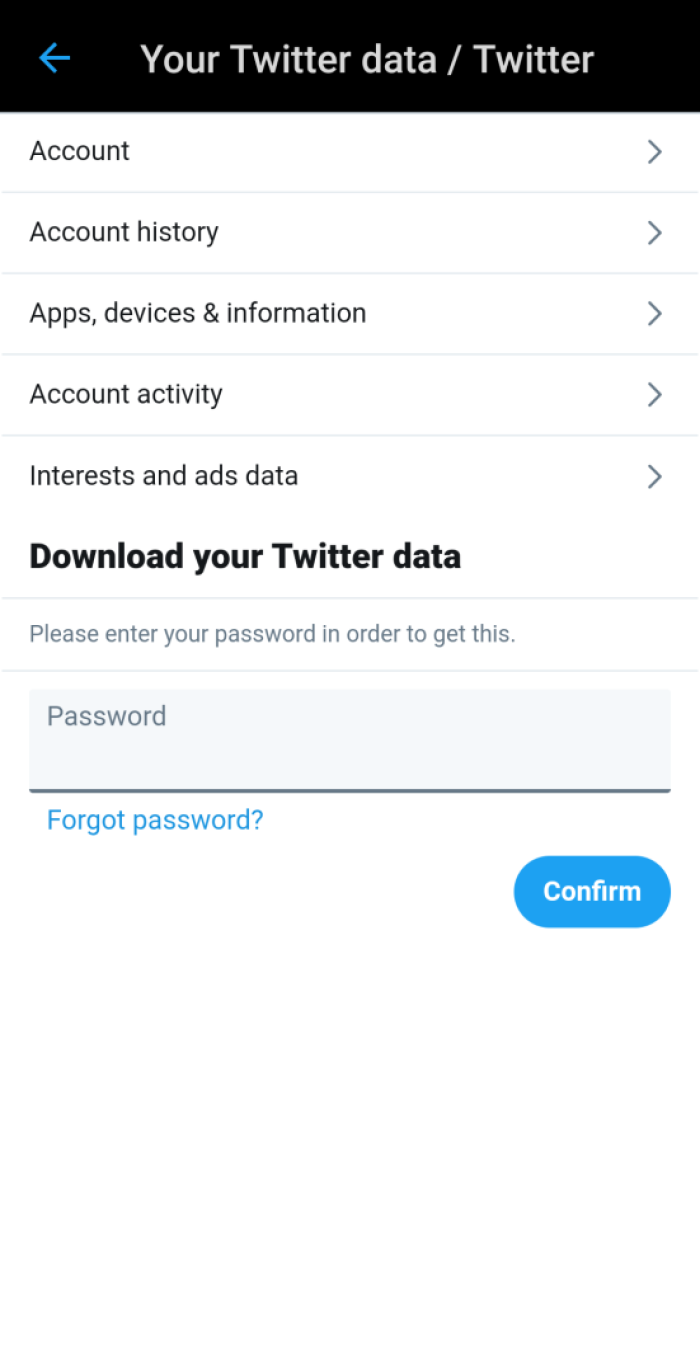Click the Confirm button
The image size is (700, 1372).
(592, 891)
